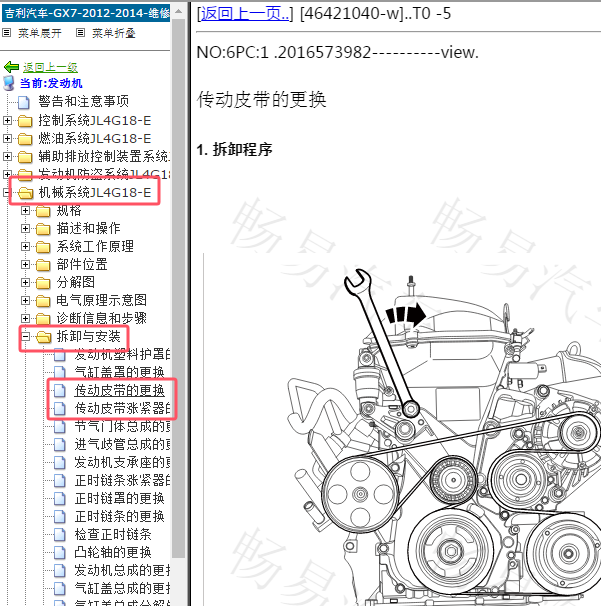Click the folder icon of 部件位置
601x606 pixels.
click(43, 265)
